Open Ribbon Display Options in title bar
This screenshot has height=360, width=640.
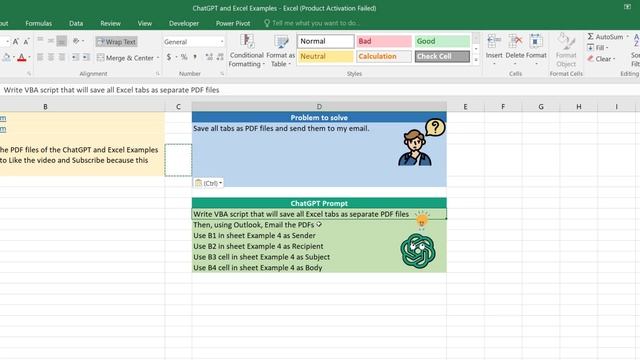(627, 7)
